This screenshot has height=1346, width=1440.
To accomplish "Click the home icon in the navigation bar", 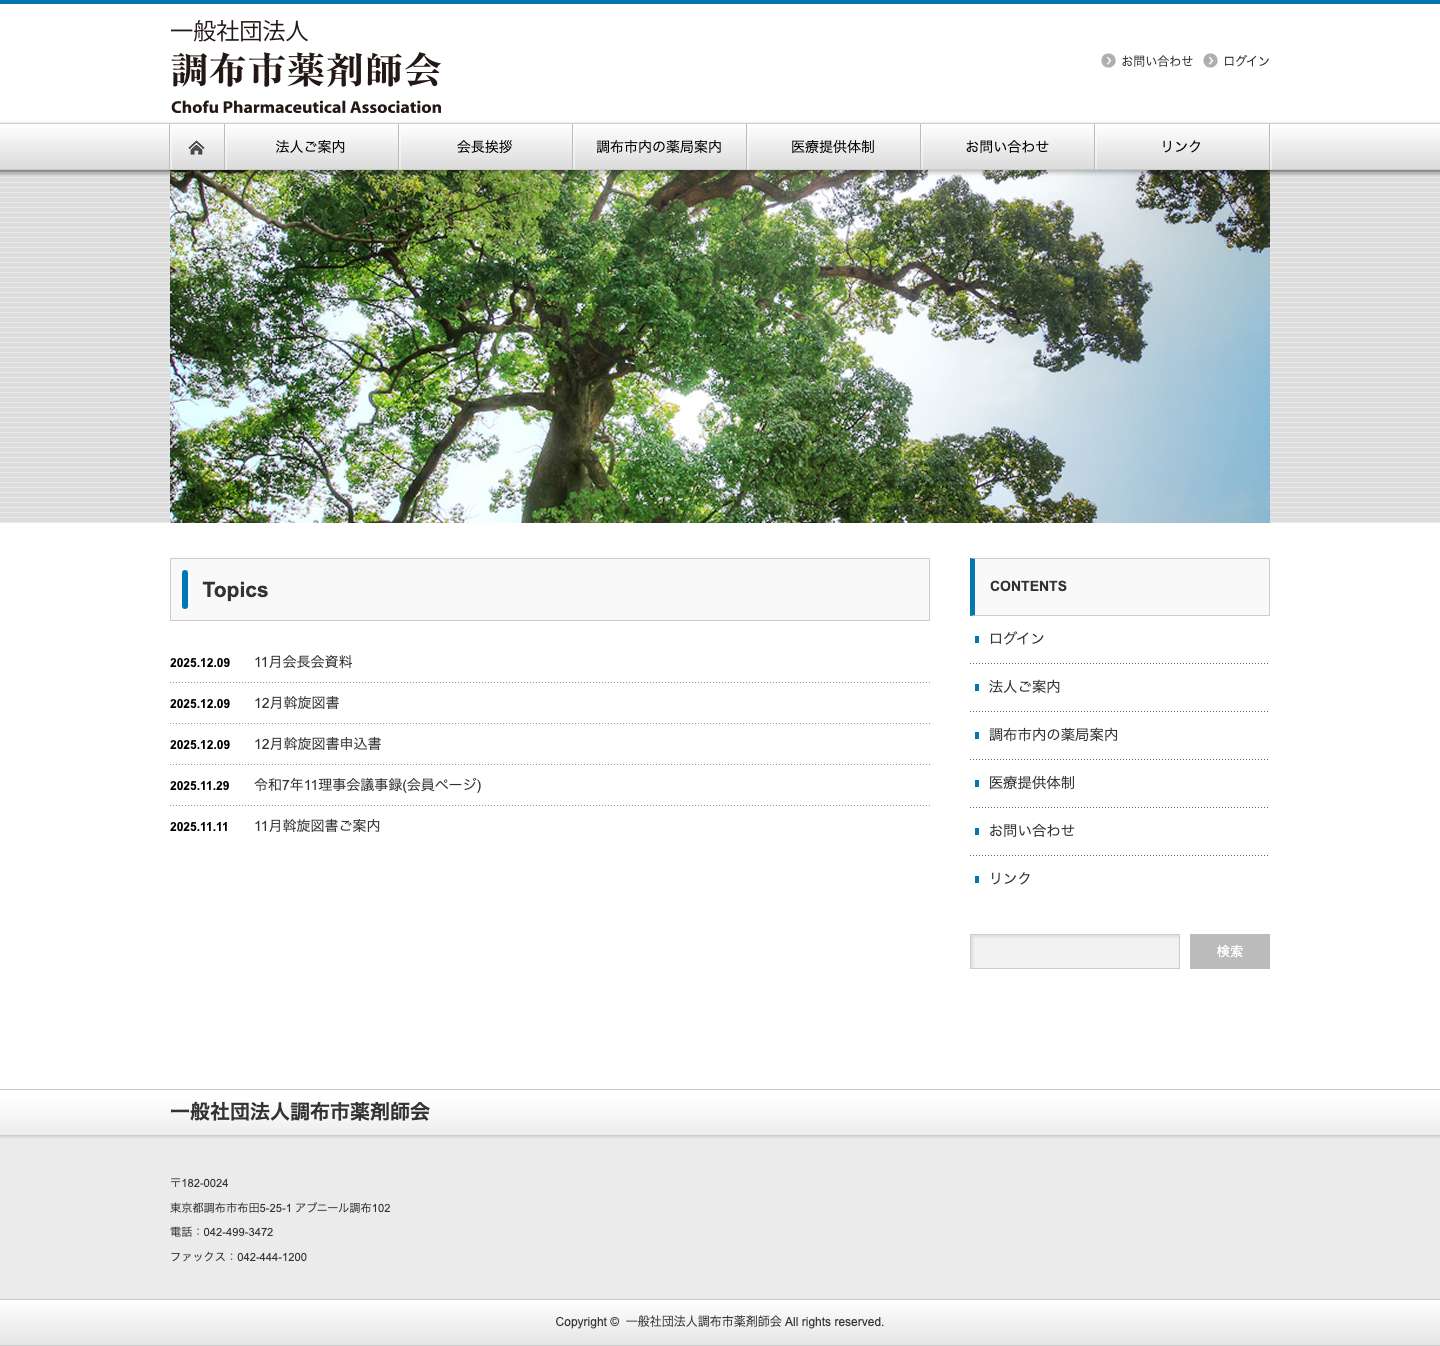I will (x=197, y=147).
